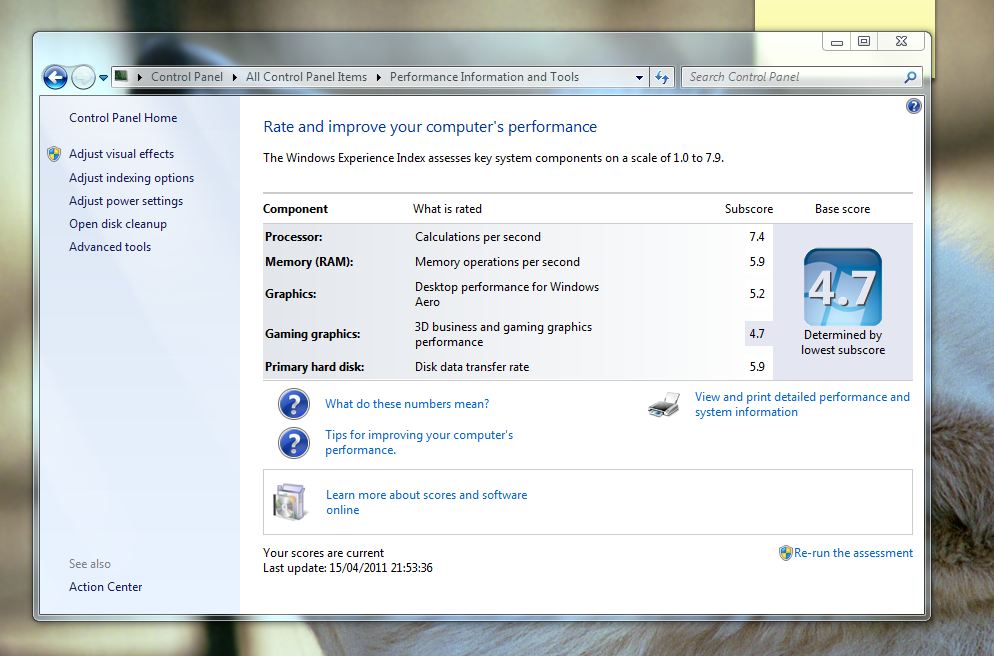Open the recent pages dropdown arrow
994x656 pixels.
103,78
